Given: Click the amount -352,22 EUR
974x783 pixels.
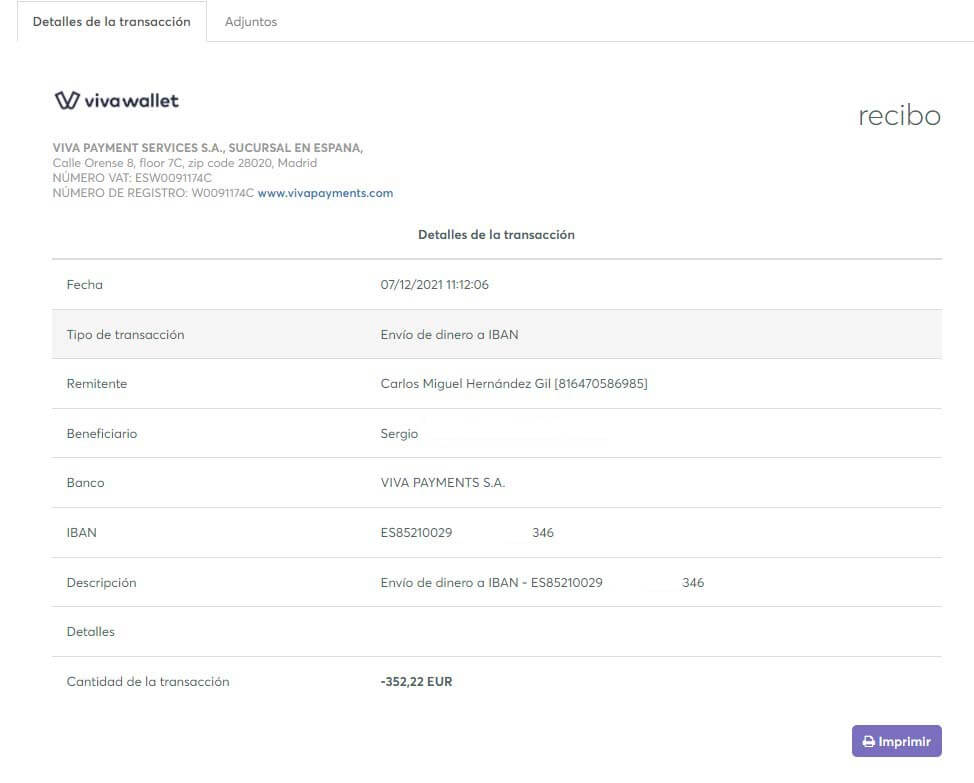Looking at the screenshot, I should coord(416,681).
